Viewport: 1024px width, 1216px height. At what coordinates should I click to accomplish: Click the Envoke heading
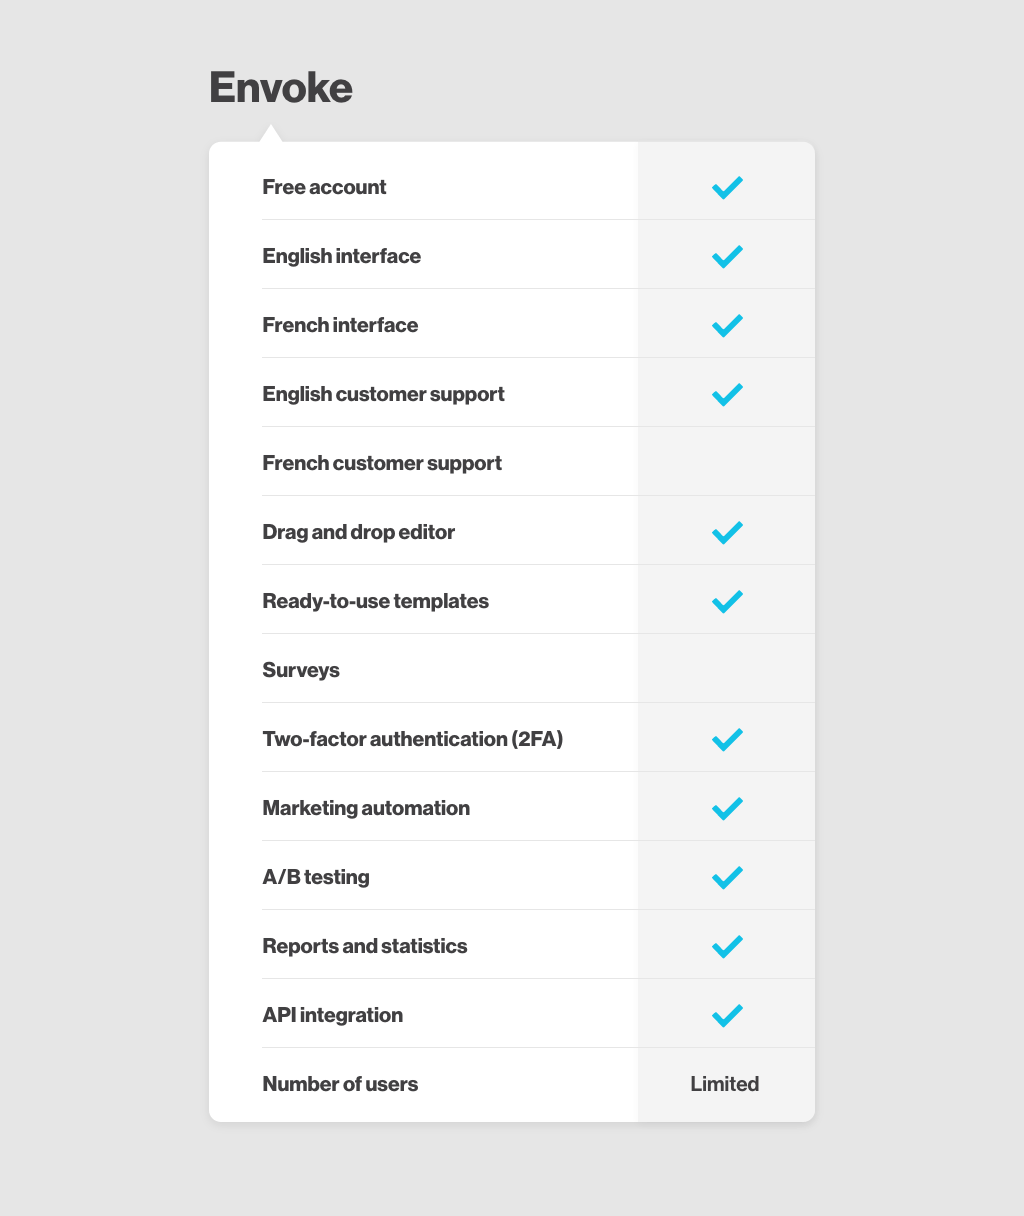[281, 88]
